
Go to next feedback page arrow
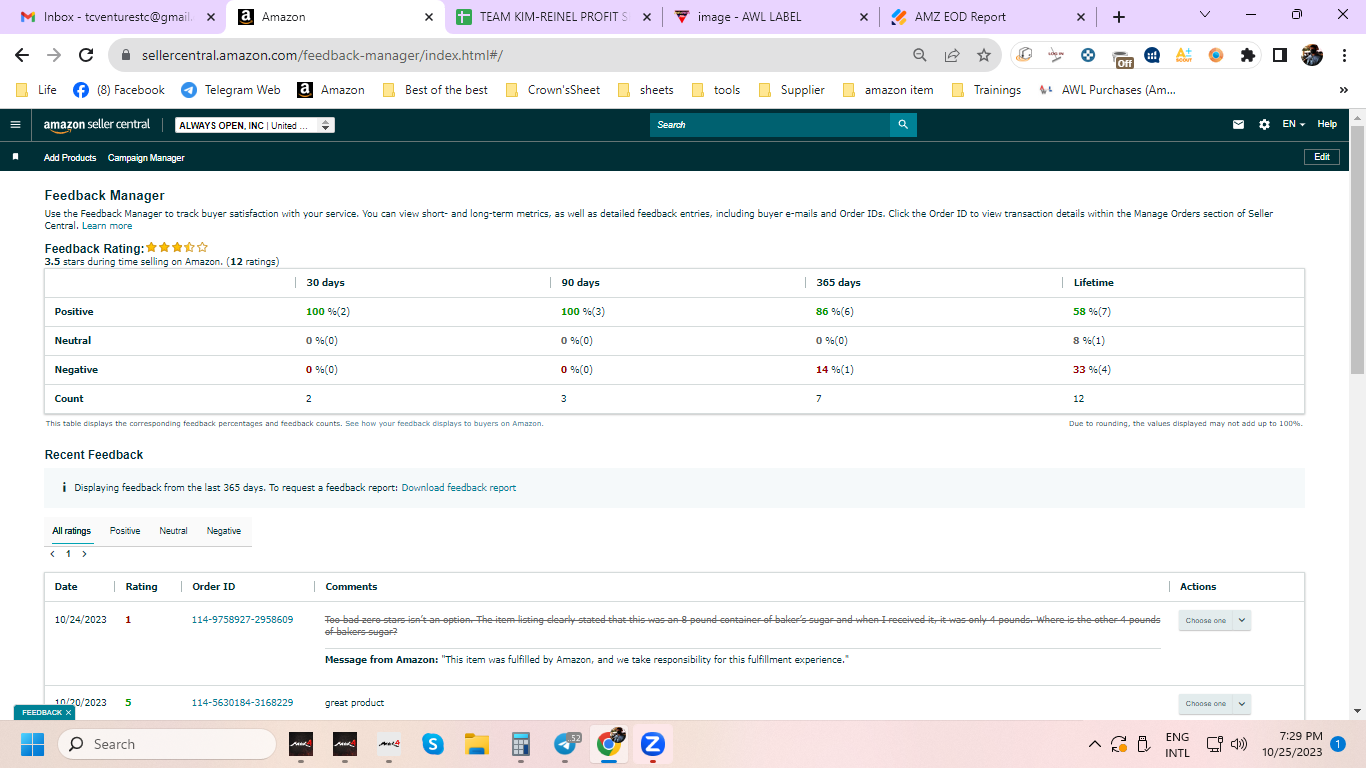click(85, 554)
